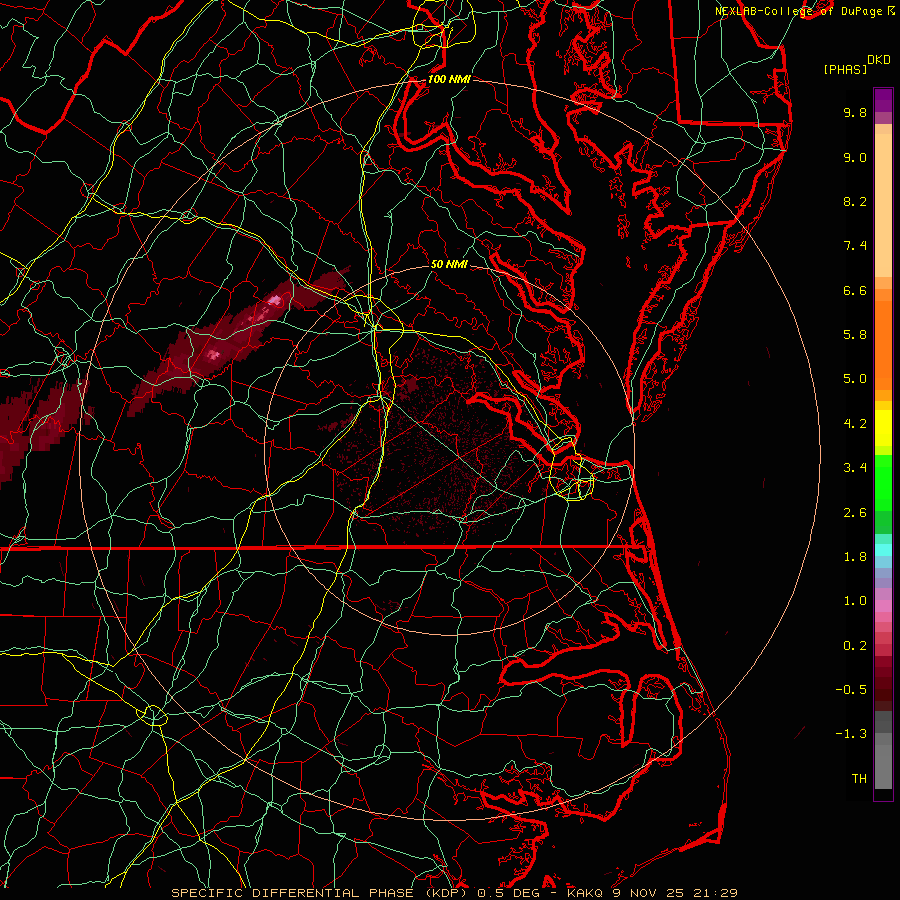Image resolution: width=900 pixels, height=900 pixels.
Task: Click the 7.4 scale value
Action: (855, 246)
